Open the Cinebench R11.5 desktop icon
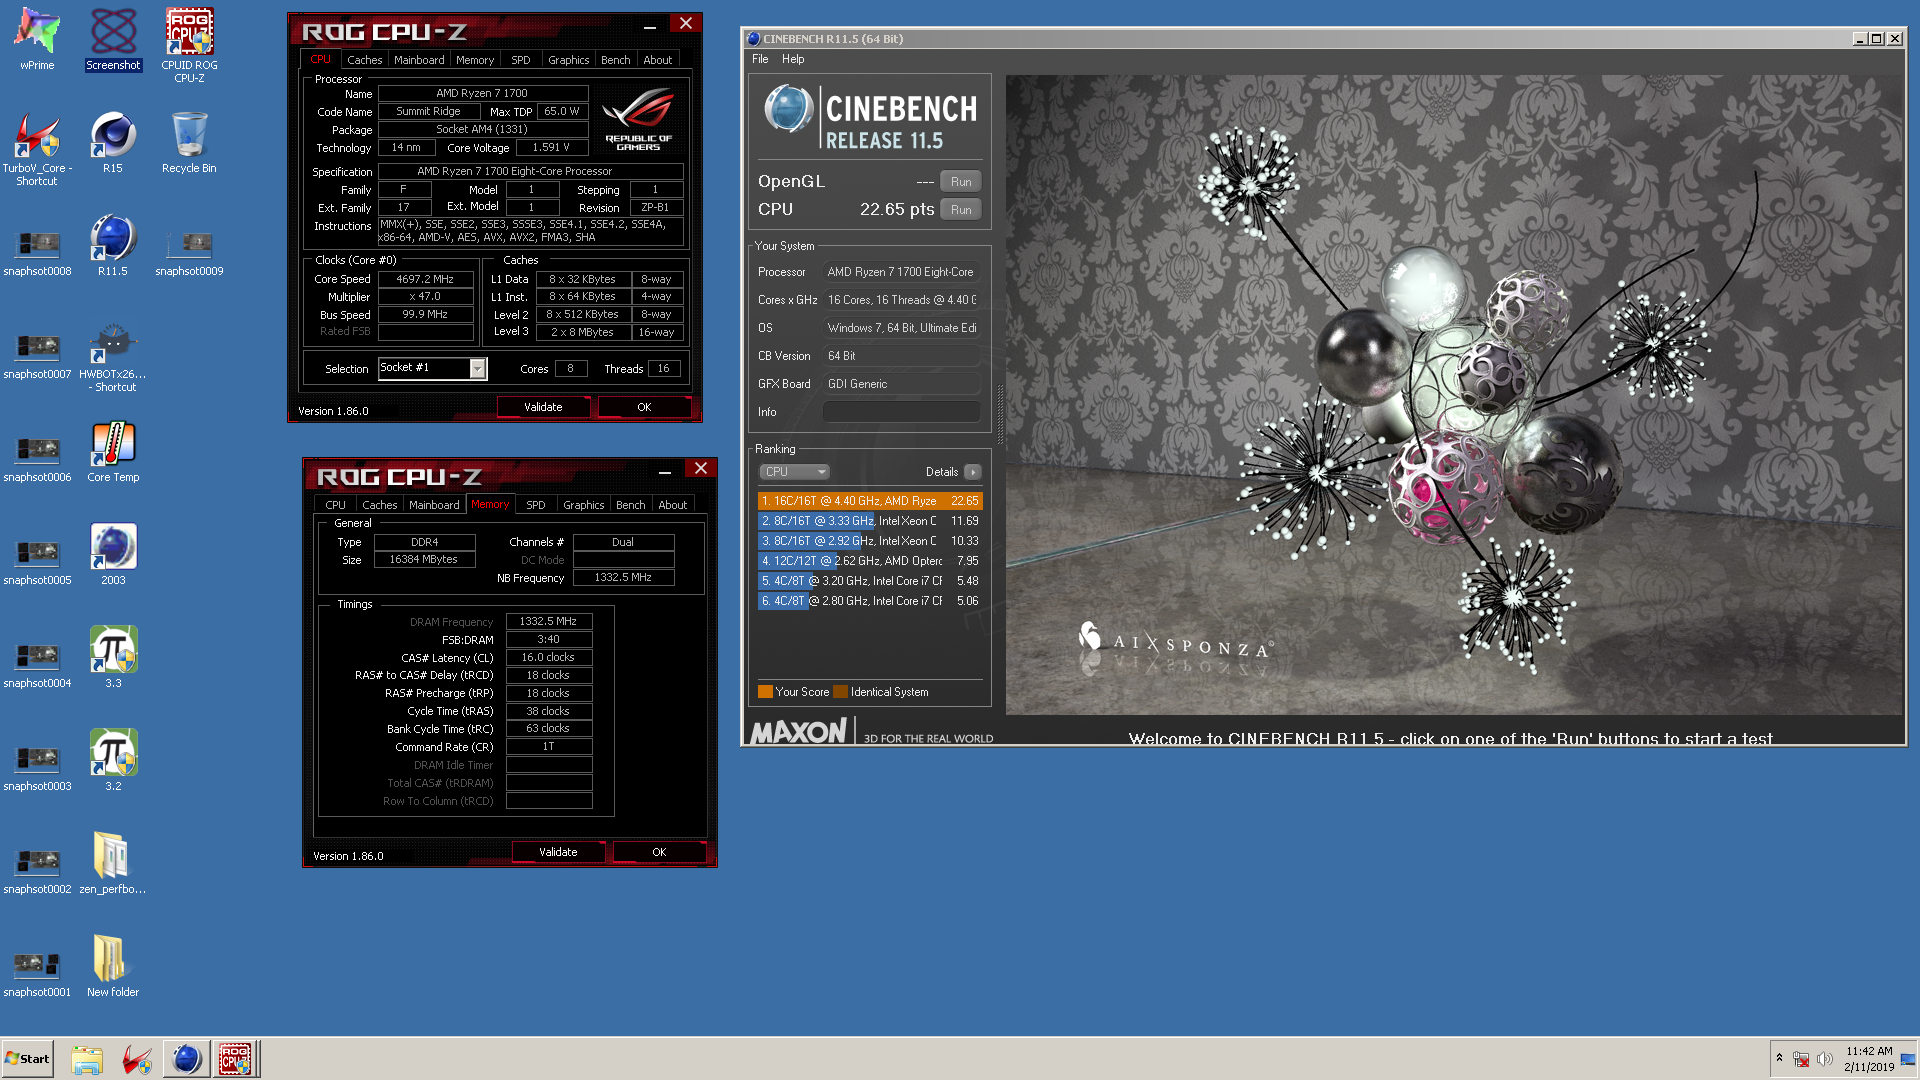 pyautogui.click(x=113, y=245)
